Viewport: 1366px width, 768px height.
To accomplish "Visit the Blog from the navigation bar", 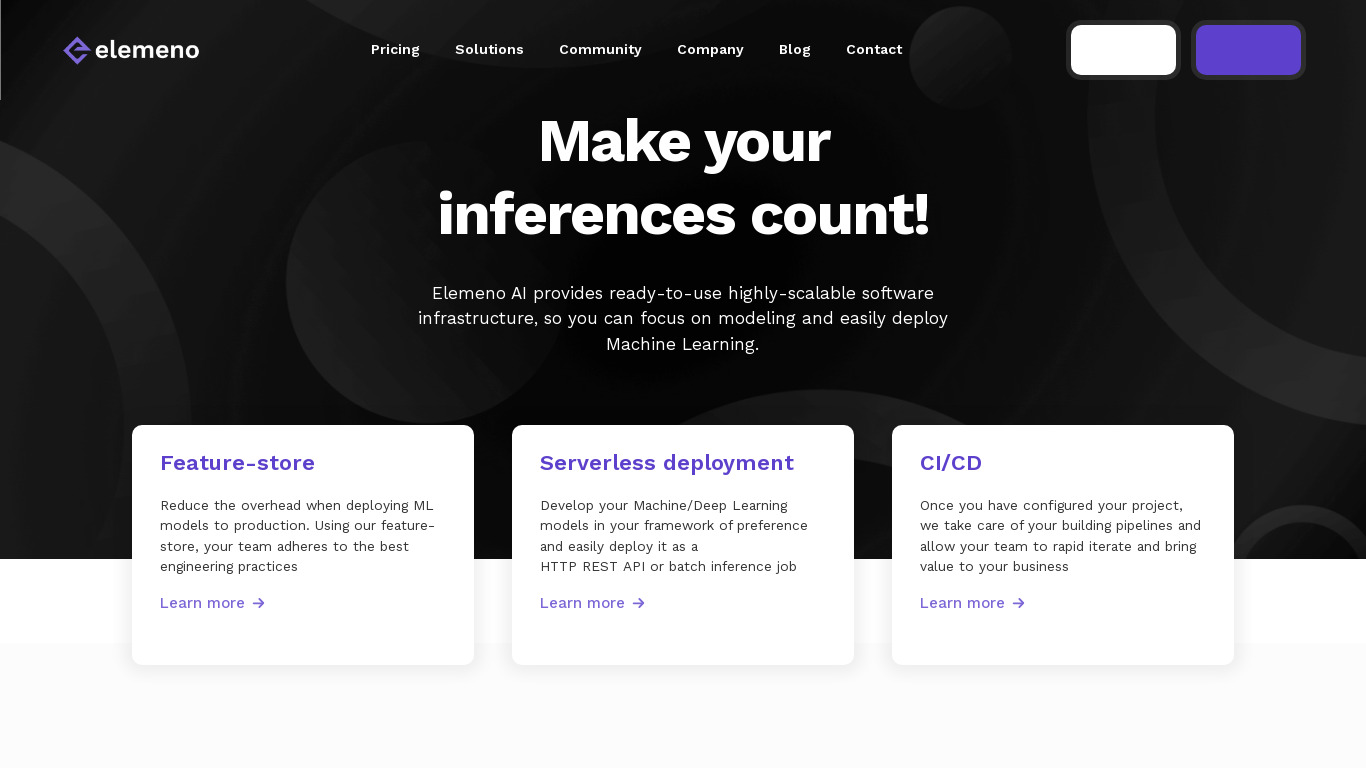I will point(795,50).
